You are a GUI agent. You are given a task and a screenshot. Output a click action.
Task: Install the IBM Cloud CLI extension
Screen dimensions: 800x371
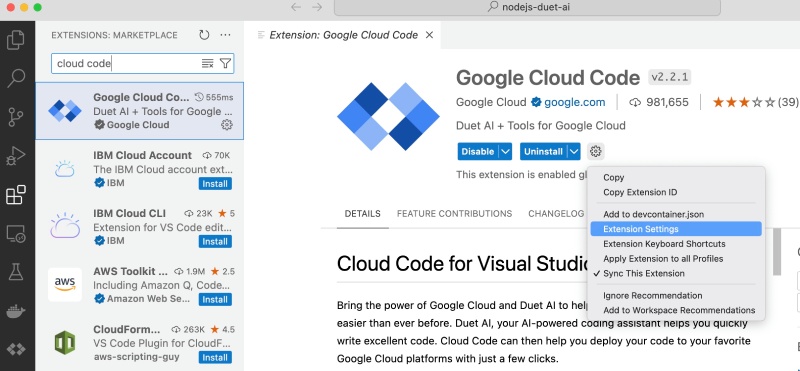click(x=215, y=241)
